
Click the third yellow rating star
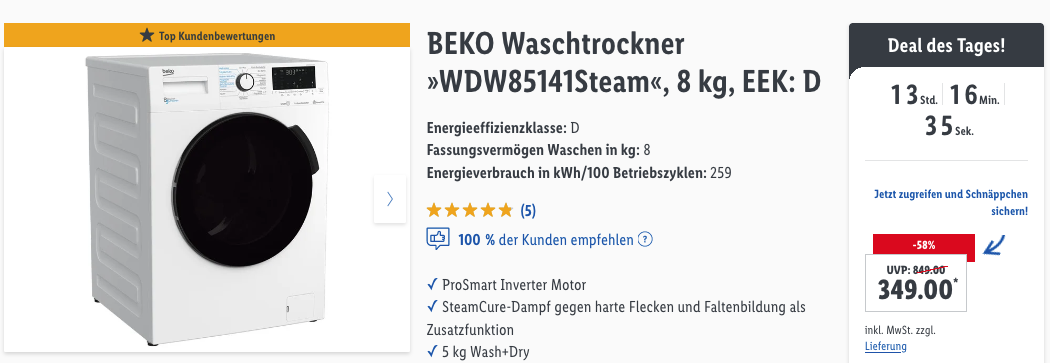click(x=469, y=211)
